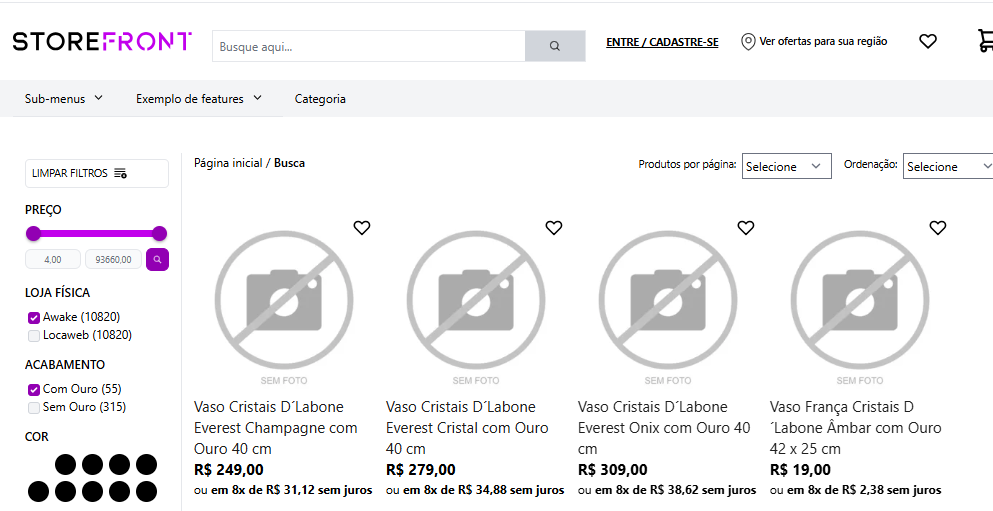Screen dimensions: 993x511
Task: Open the Produtos por página dropdown
Action: [x=787, y=166]
